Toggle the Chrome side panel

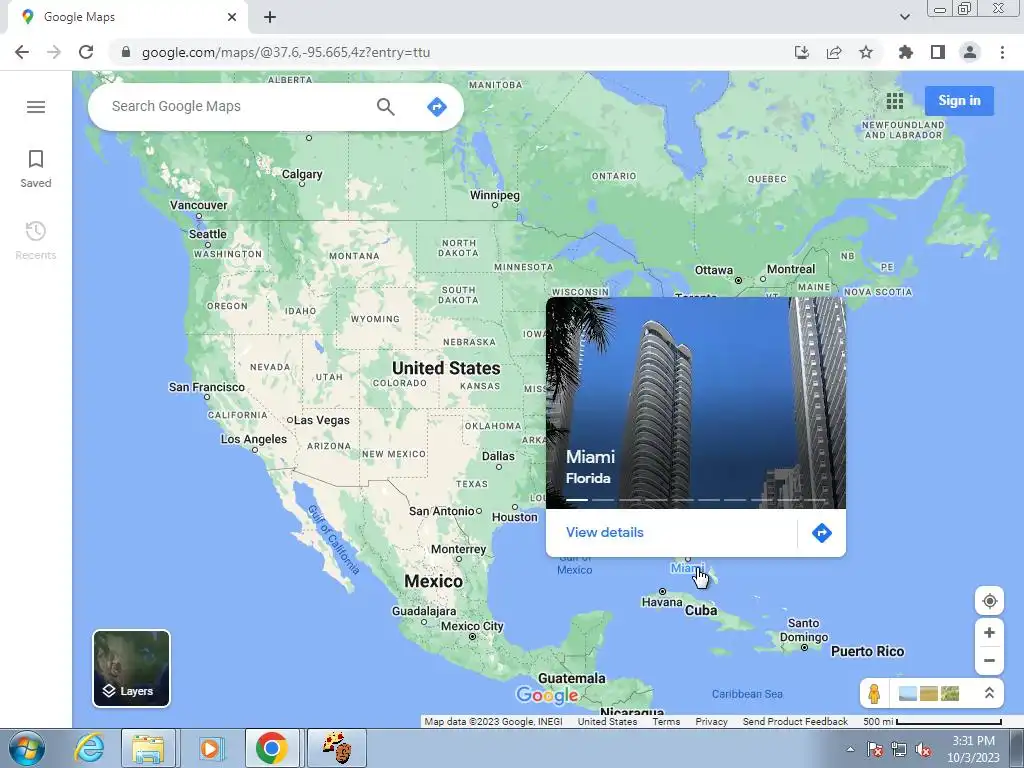(x=938, y=52)
